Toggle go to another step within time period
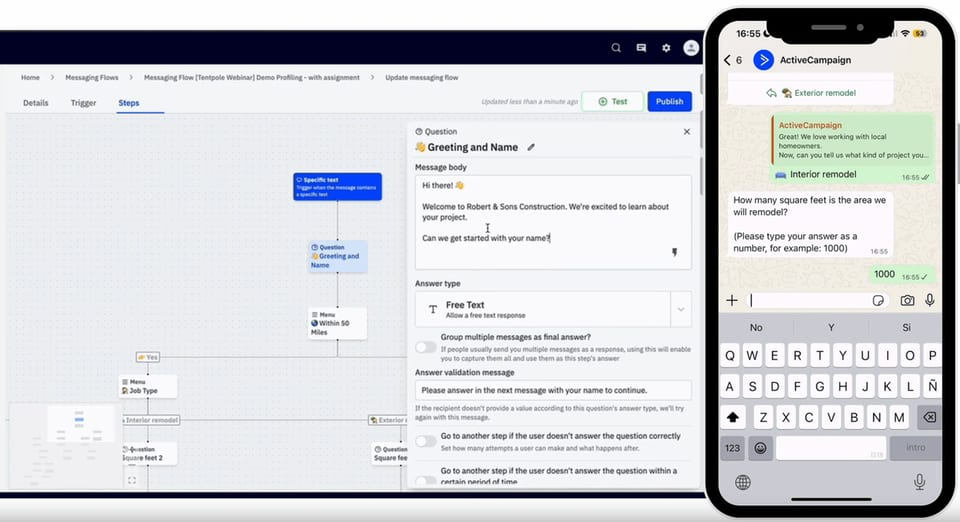The width and height of the screenshot is (960, 522). (426, 480)
